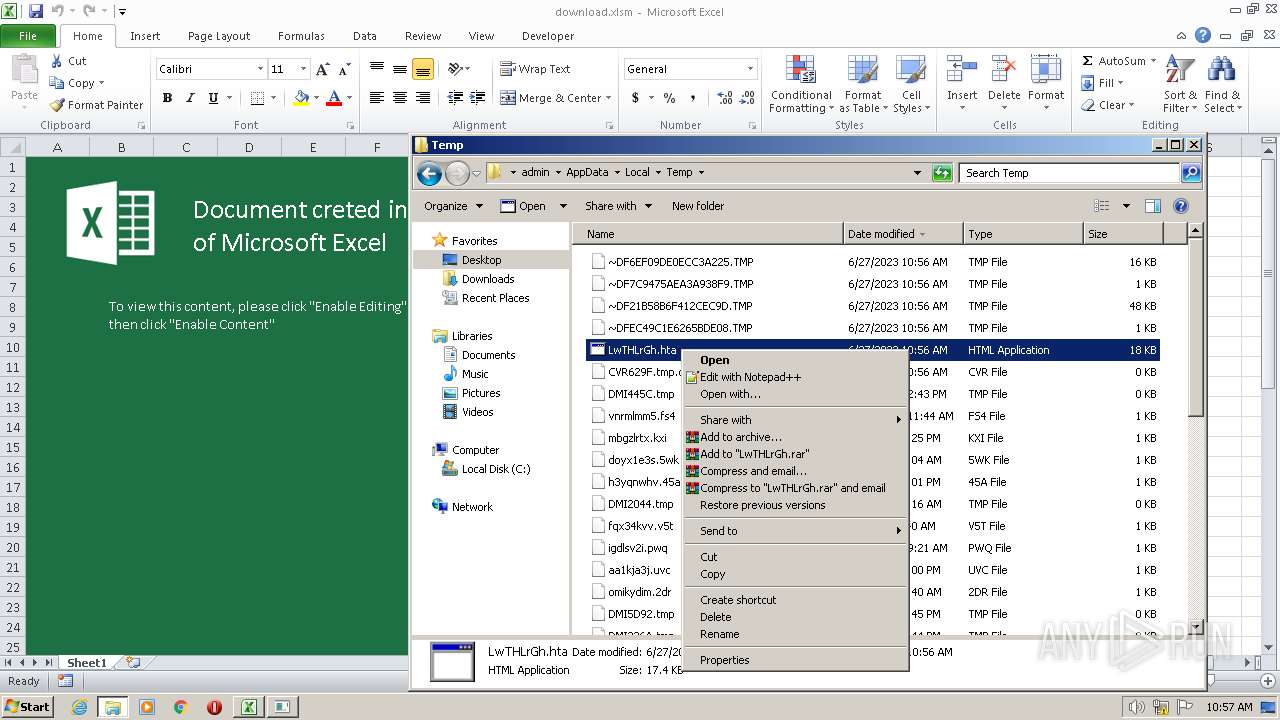Viewport: 1280px width, 720px height.
Task: Click the Cut icon in Clipboard group
Action: [68, 61]
